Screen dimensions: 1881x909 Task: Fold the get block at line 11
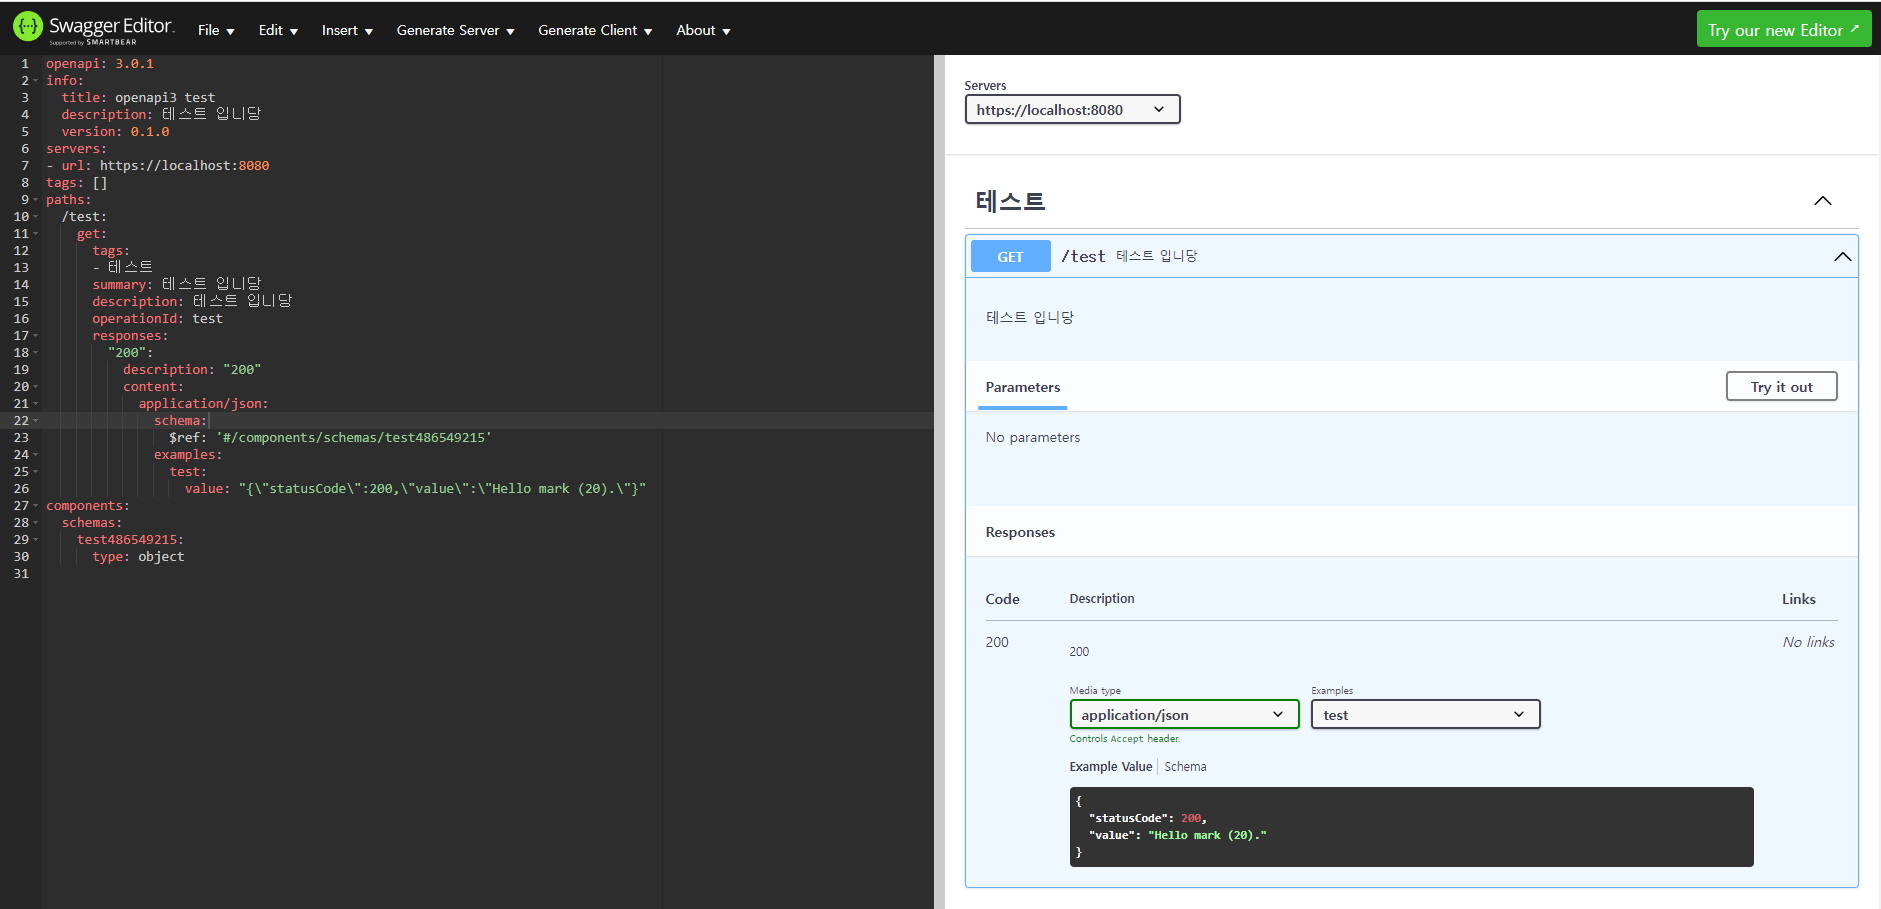36,234
